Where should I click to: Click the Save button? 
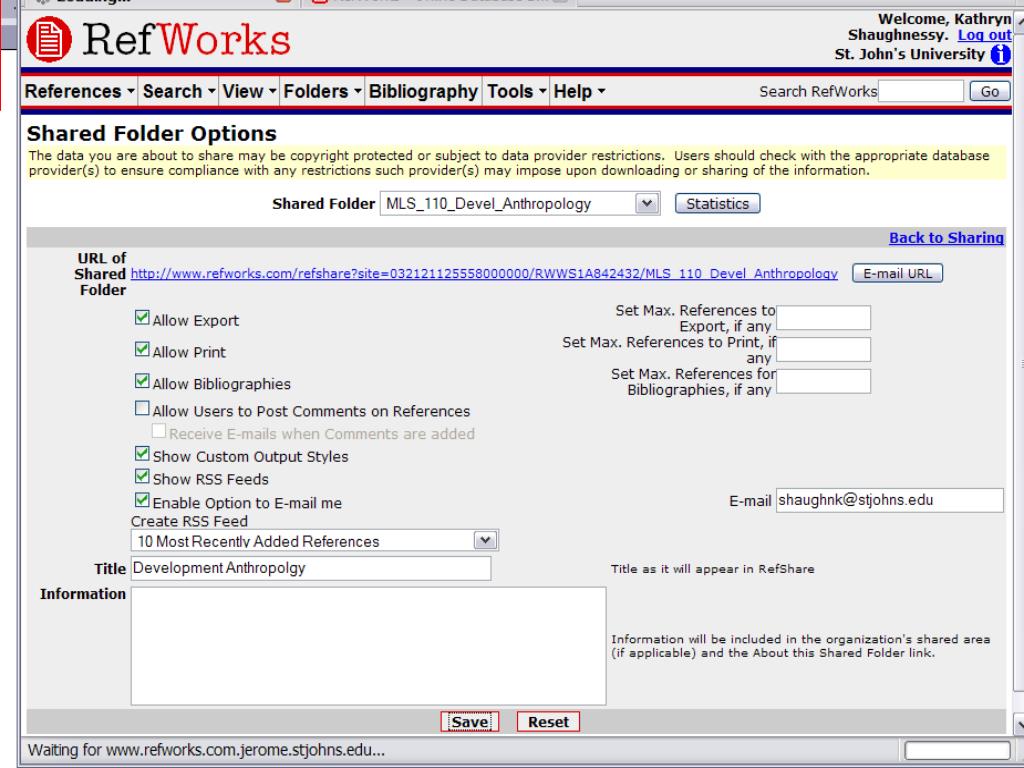coord(470,722)
